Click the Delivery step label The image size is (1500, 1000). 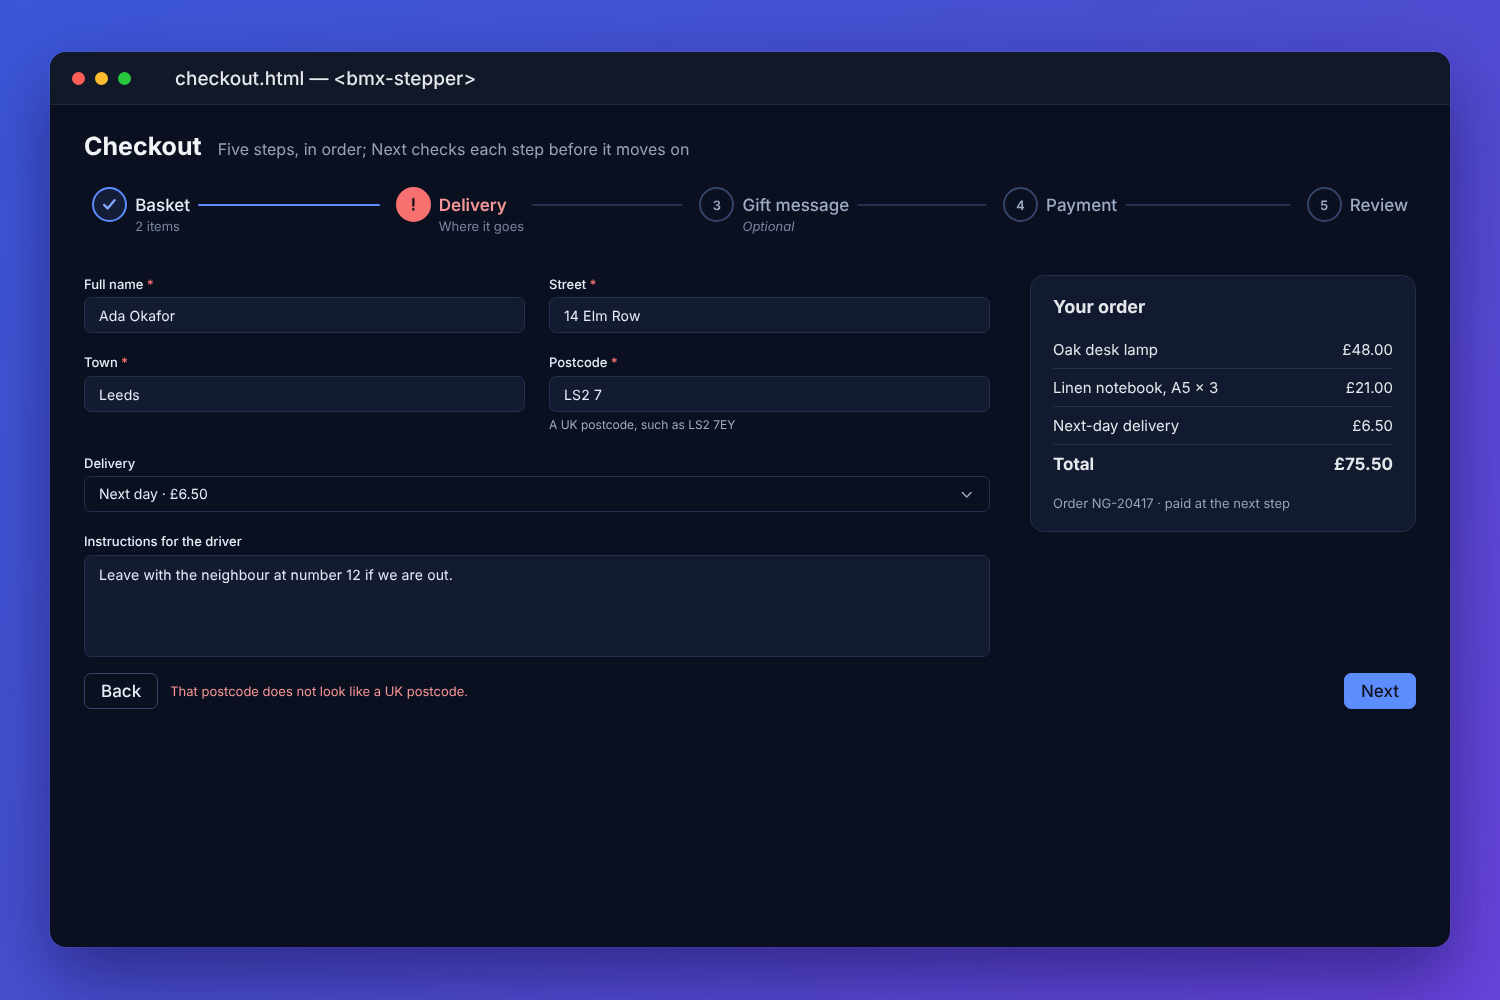coord(472,205)
